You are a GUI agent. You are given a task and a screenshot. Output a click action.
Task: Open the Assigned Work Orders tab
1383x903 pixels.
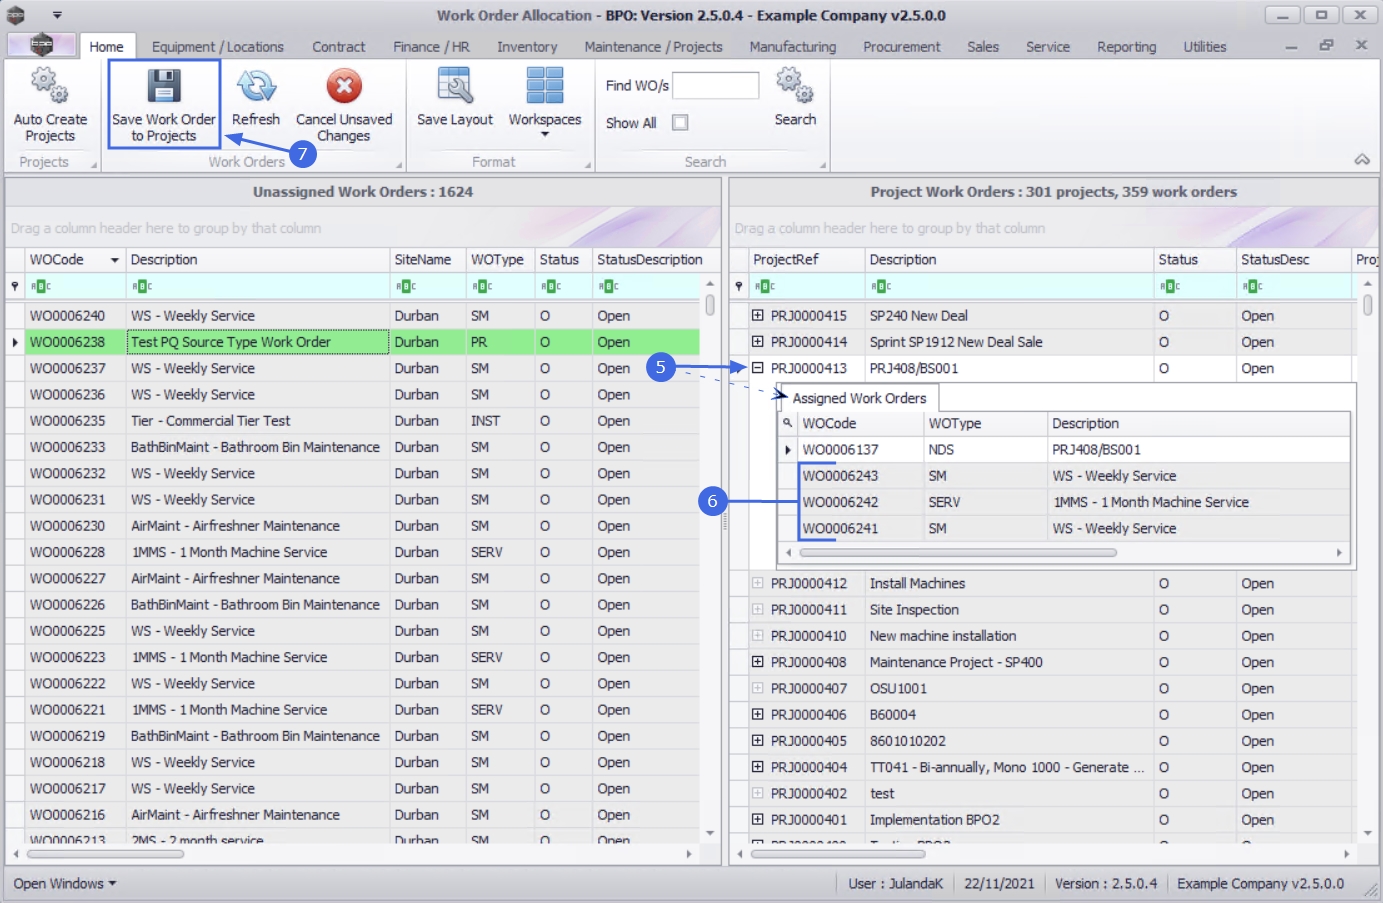coord(859,398)
